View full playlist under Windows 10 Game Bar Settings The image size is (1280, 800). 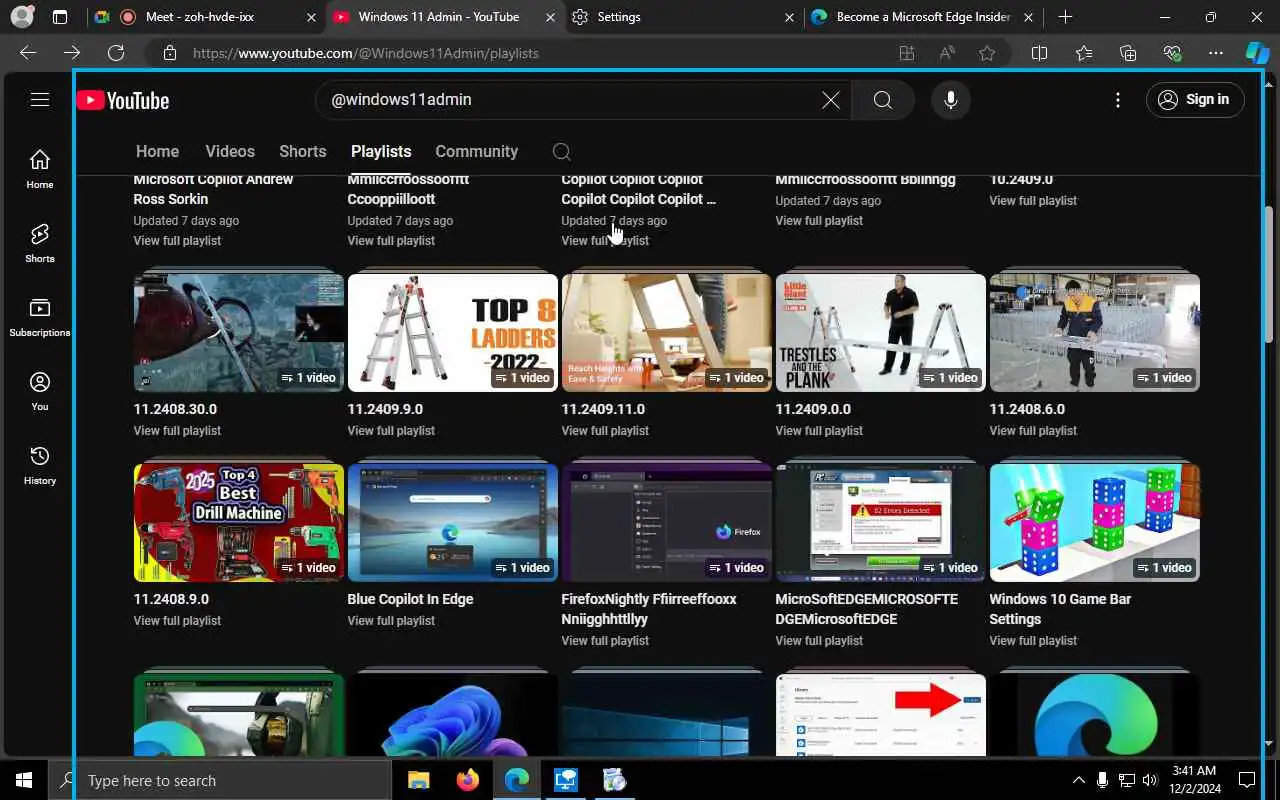pyautogui.click(x=1033, y=641)
